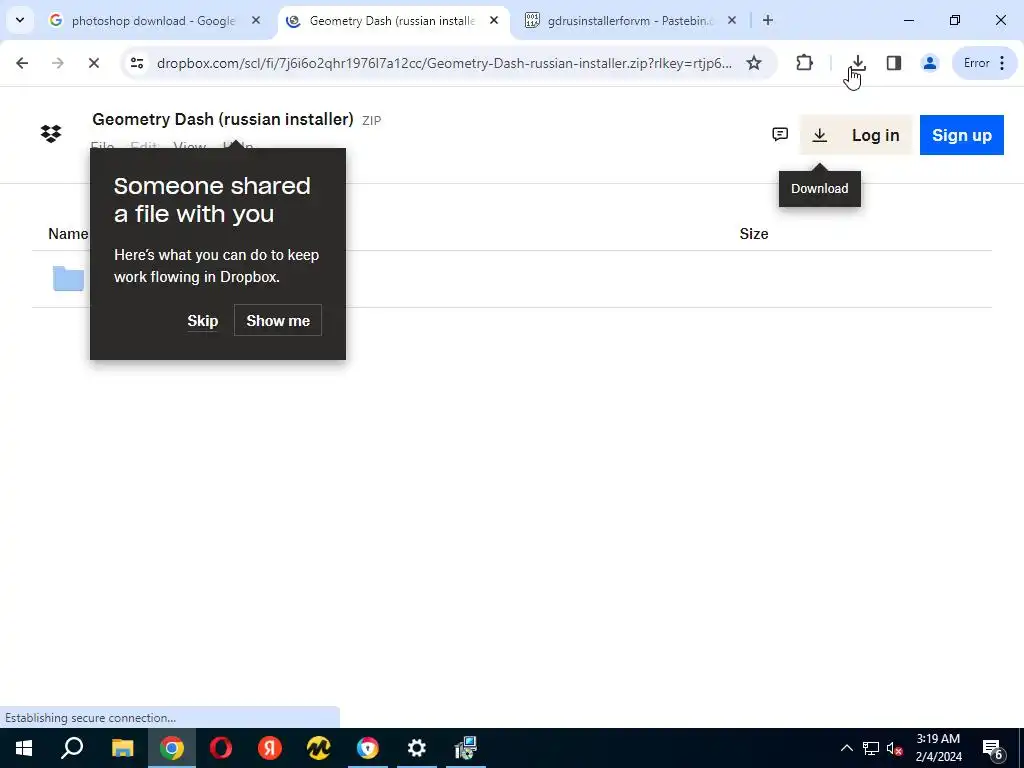The height and width of the screenshot is (768, 1024).
Task: Launch Opera browser from taskbar
Action: 221,748
